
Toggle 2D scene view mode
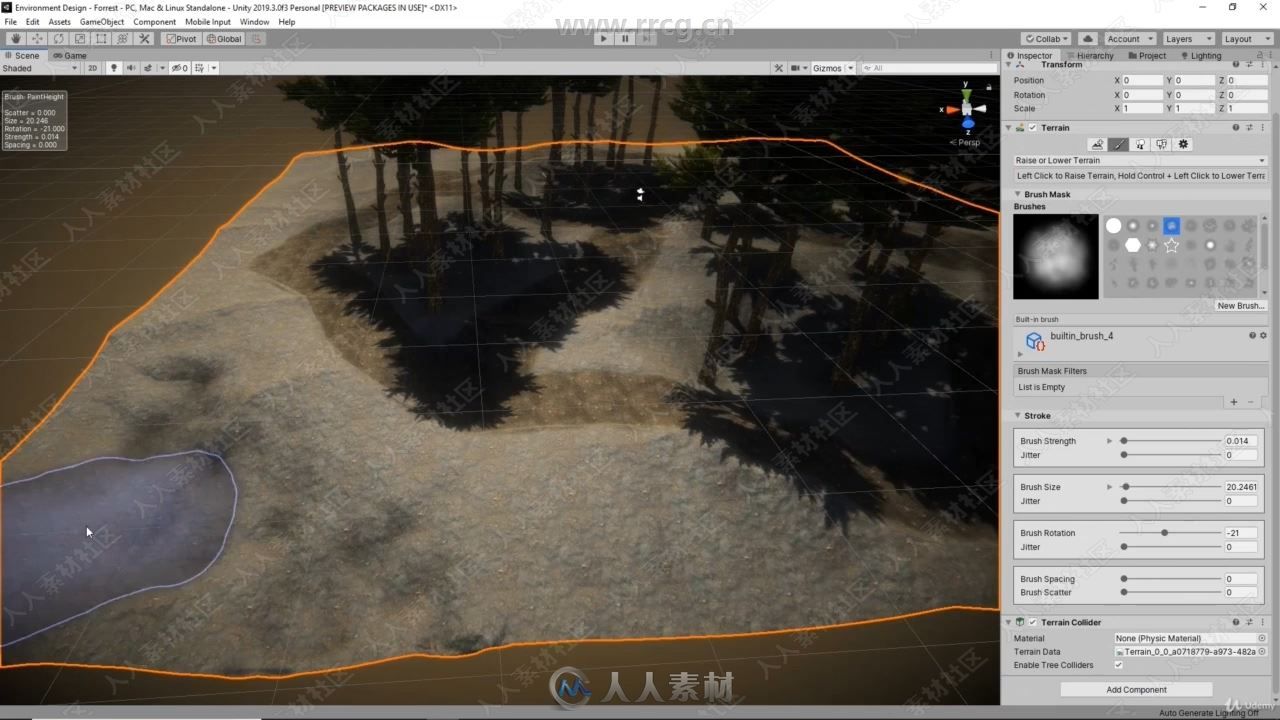92,68
